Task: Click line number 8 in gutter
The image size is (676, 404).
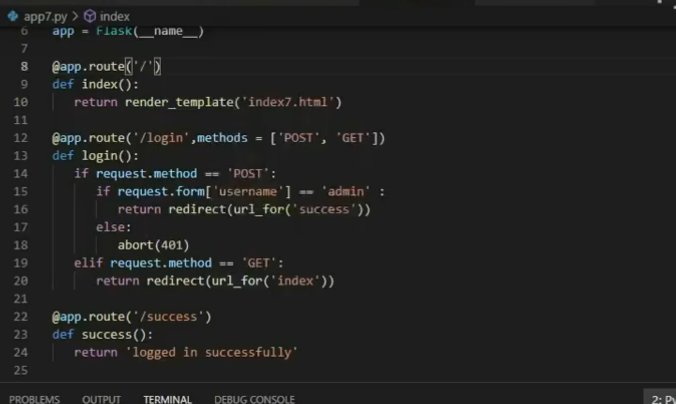Action: [24, 66]
